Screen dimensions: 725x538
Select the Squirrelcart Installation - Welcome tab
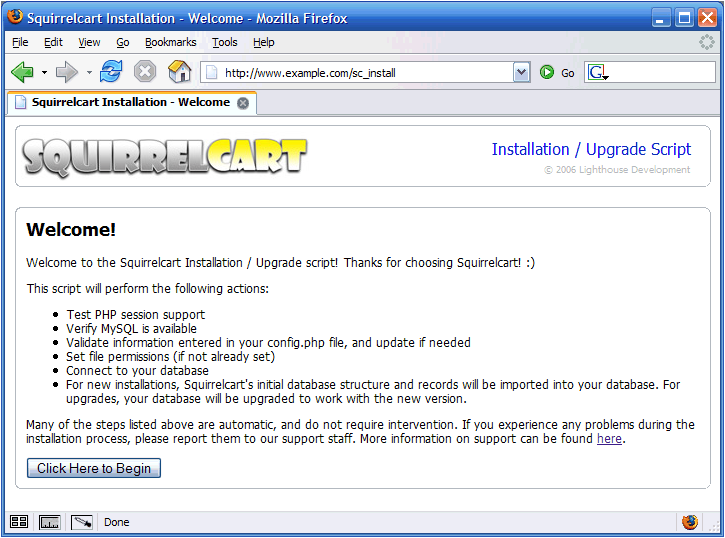(x=130, y=102)
